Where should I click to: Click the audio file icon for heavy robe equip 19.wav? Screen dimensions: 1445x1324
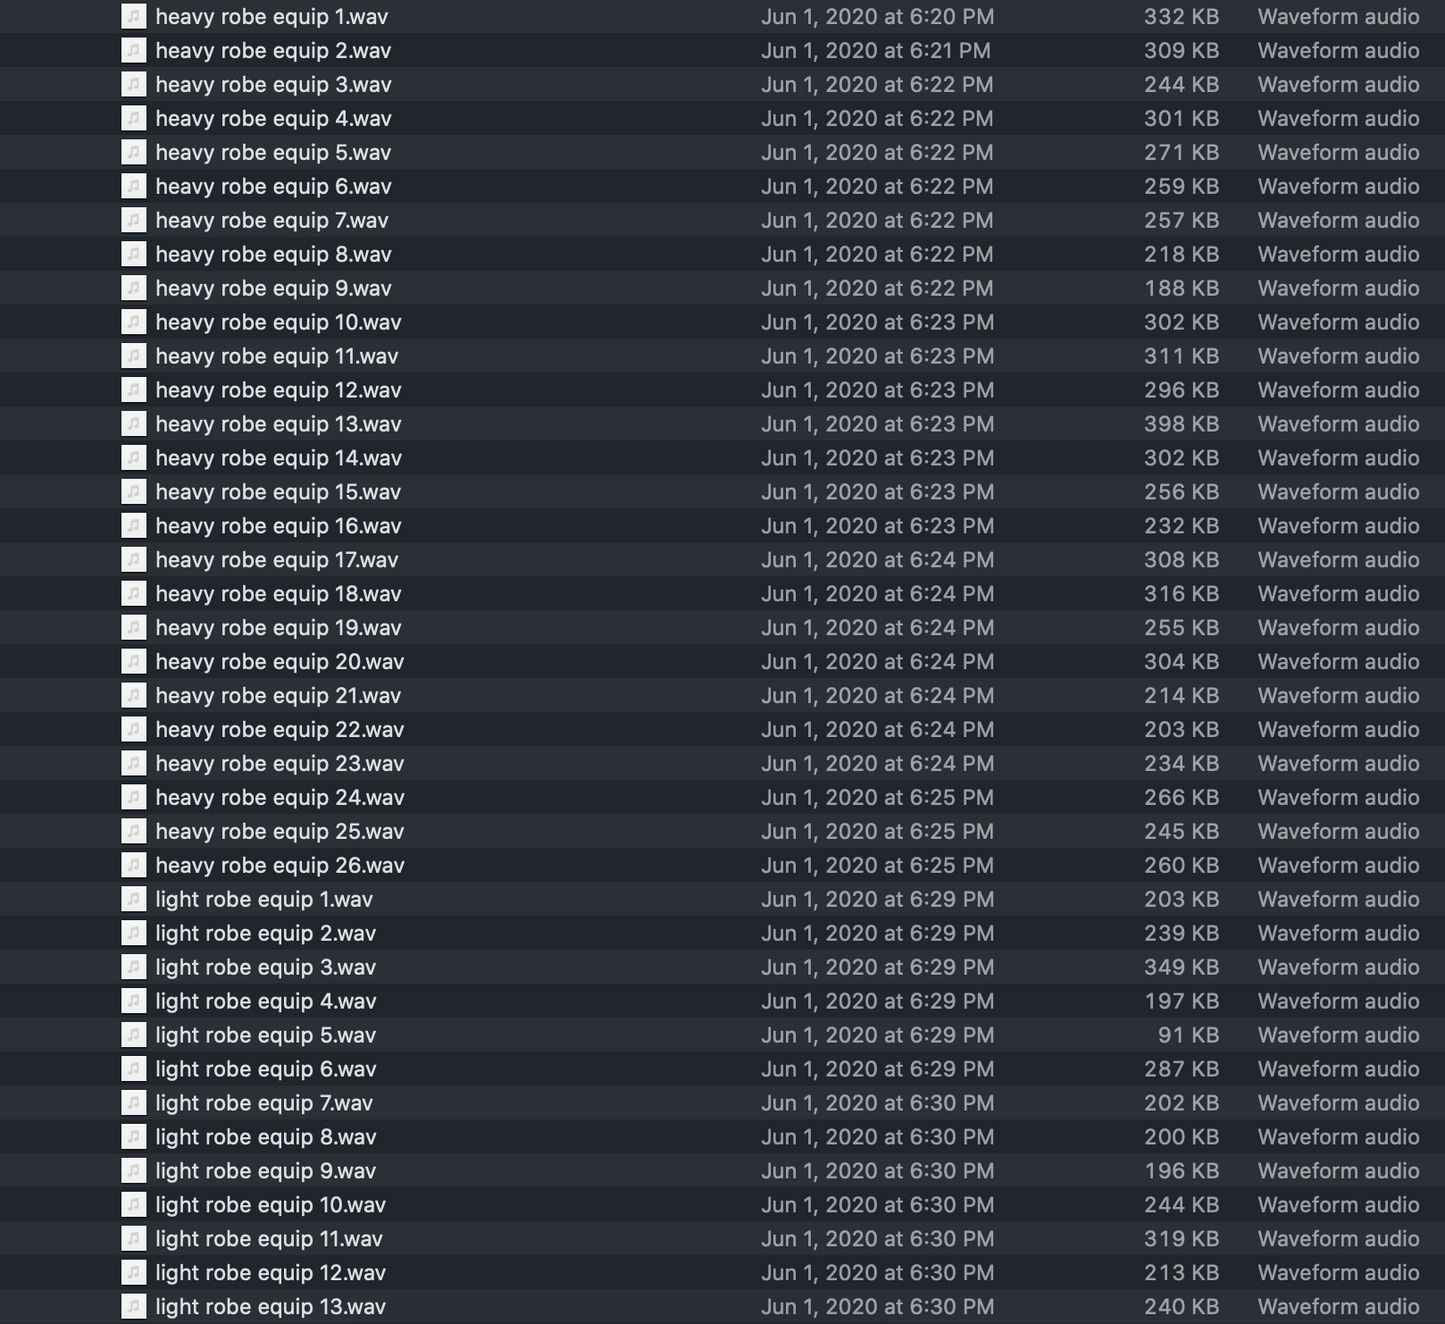[x=134, y=628]
